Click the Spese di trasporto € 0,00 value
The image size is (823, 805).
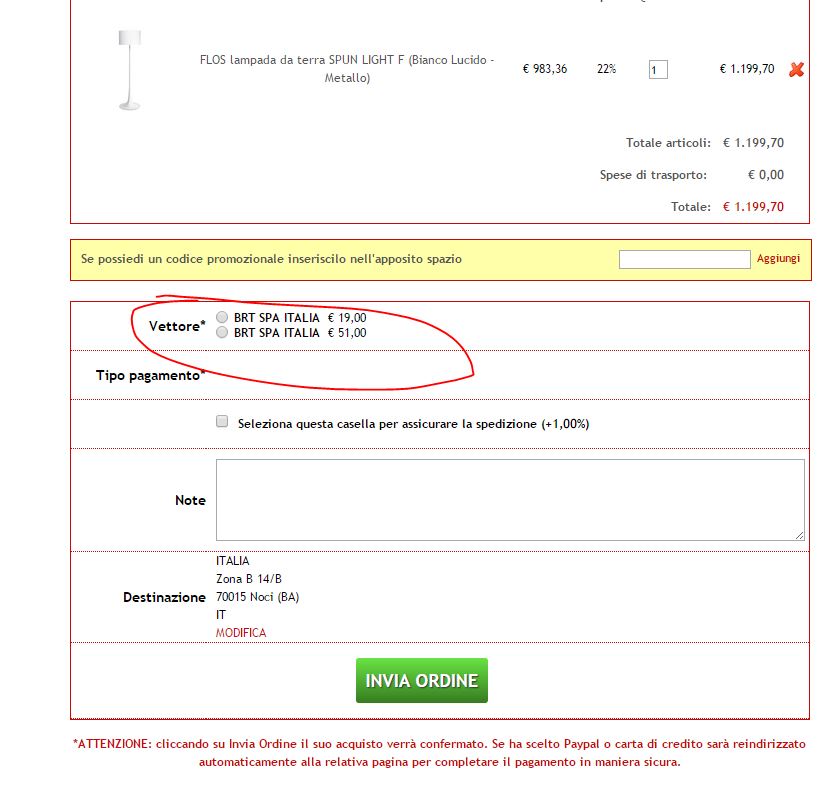point(766,175)
